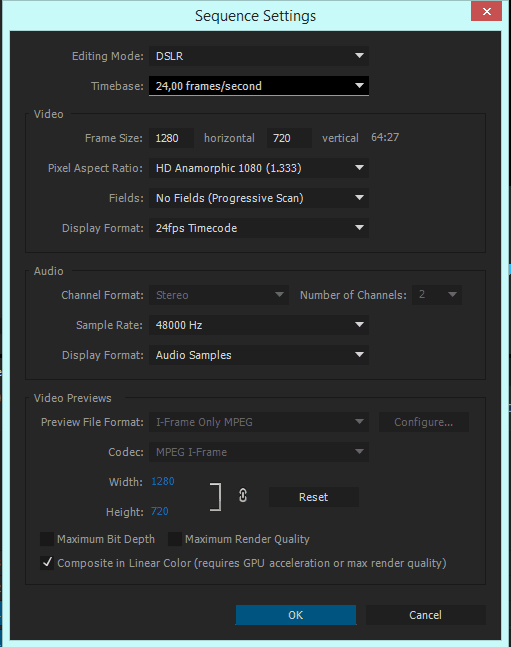Viewport: 511px width, 647px height.
Task: Open the audio Display Format dropdown showing Audio Samples
Action: pyautogui.click(x=259, y=355)
